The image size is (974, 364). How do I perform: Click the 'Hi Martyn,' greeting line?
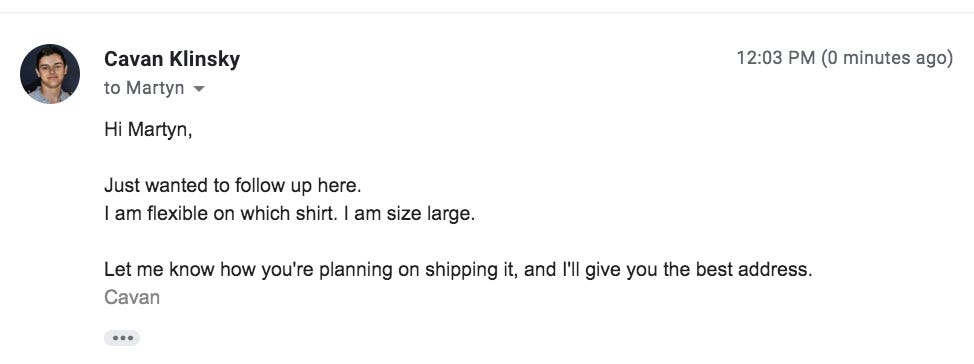pyautogui.click(x=148, y=130)
